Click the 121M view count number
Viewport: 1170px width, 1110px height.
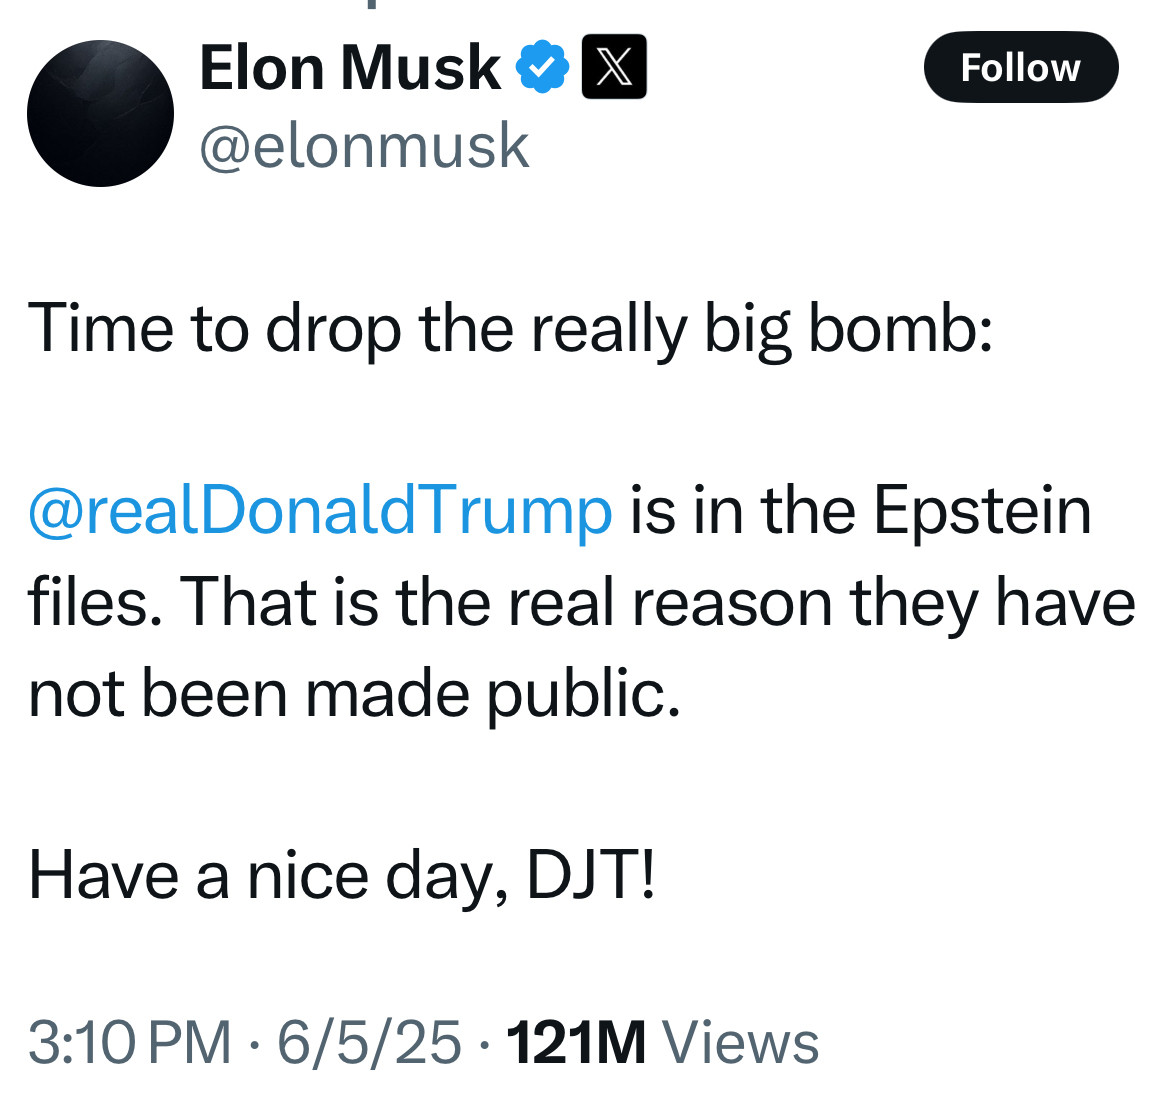[x=576, y=1042]
